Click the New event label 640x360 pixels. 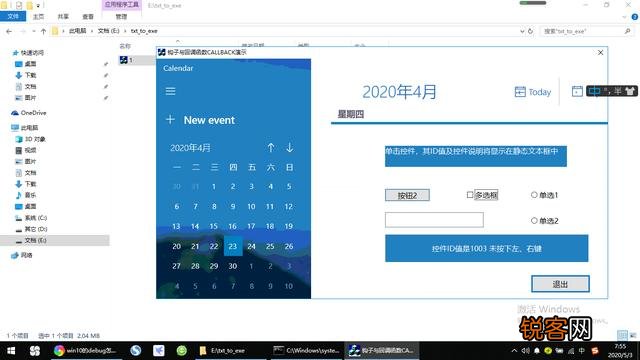pyautogui.click(x=209, y=120)
